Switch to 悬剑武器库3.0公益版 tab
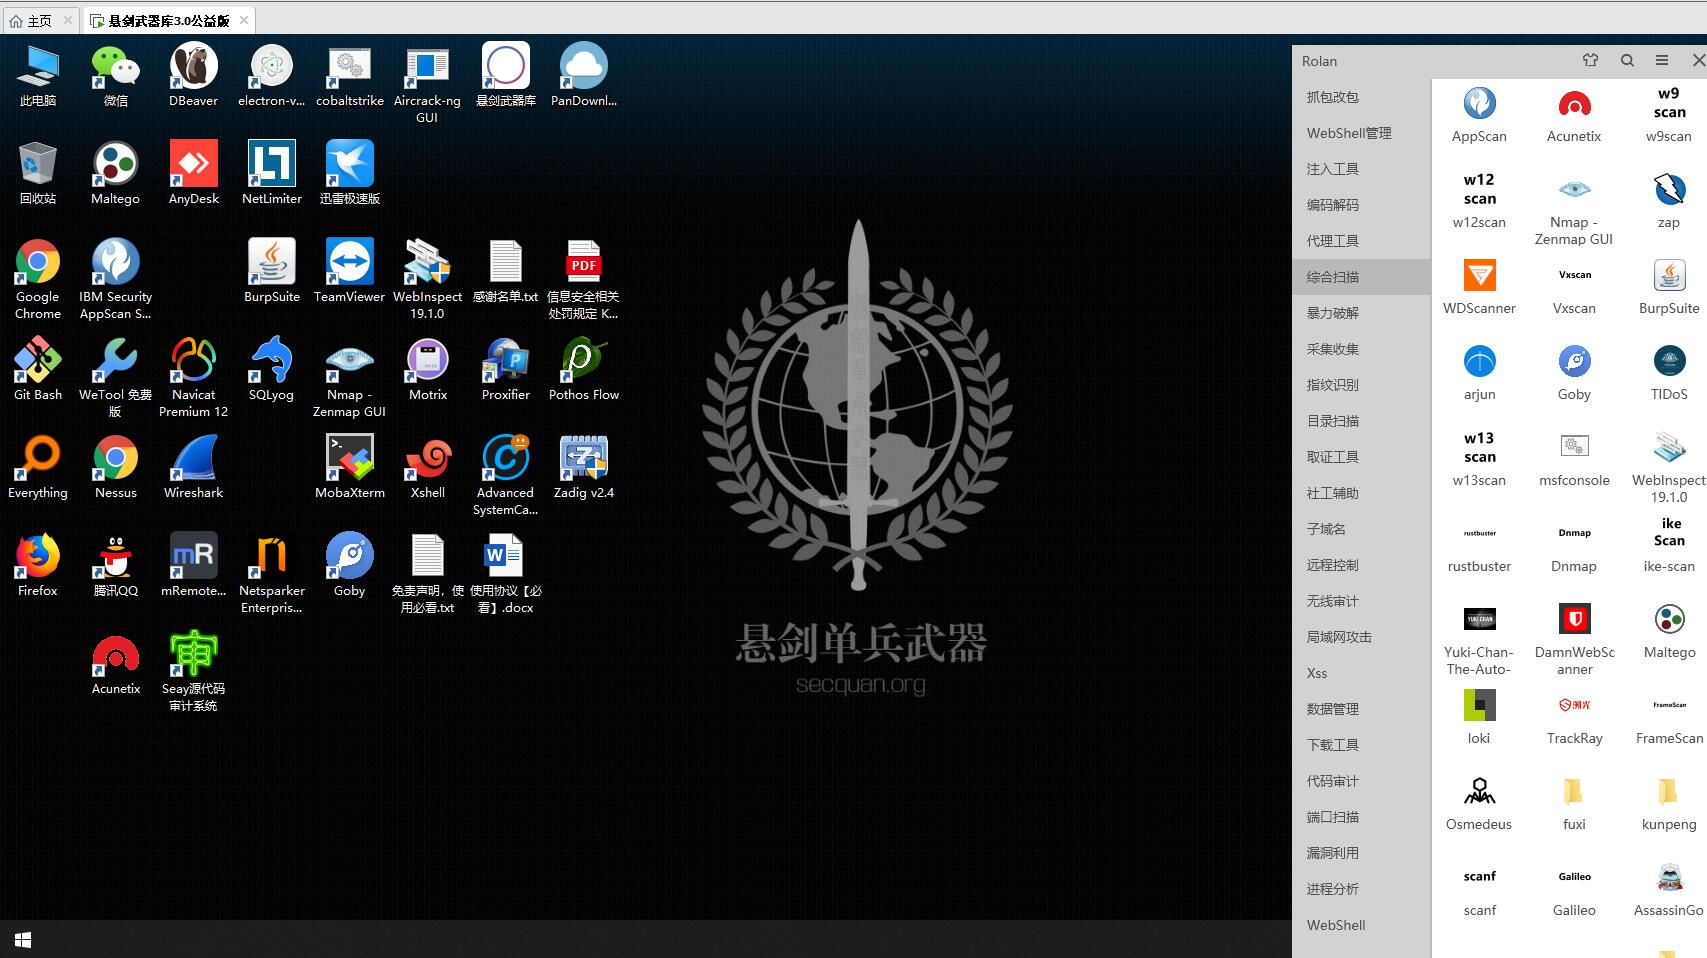The height and width of the screenshot is (958, 1707). [168, 20]
